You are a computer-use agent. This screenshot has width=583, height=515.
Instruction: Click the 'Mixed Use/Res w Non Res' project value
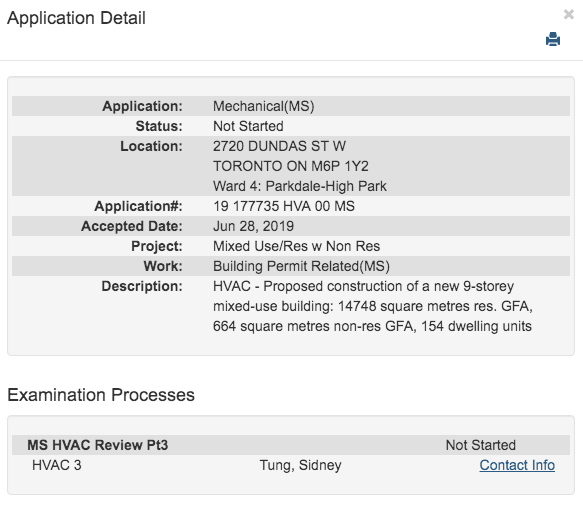click(x=296, y=246)
